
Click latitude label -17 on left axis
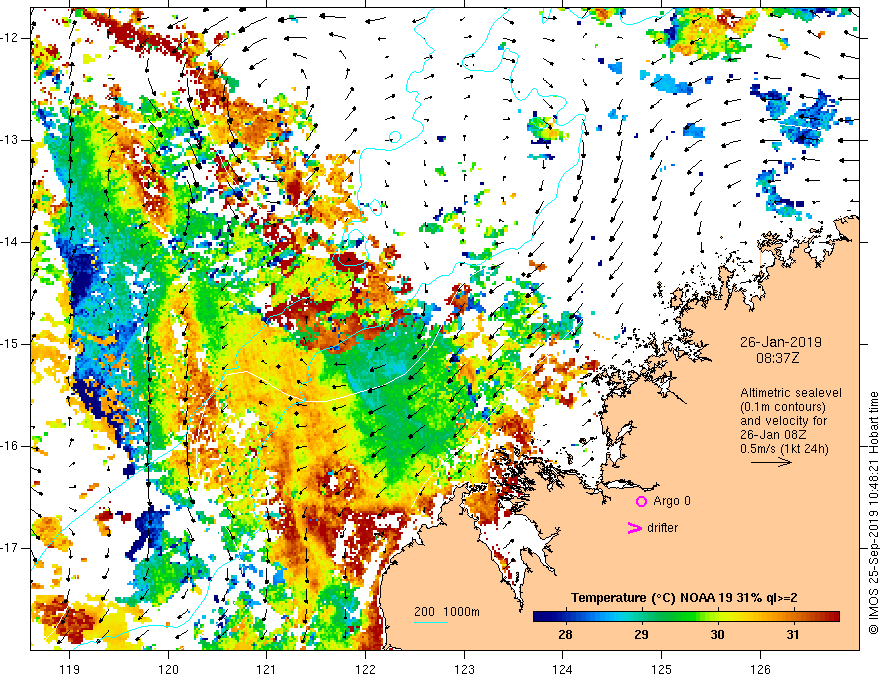click(11, 548)
